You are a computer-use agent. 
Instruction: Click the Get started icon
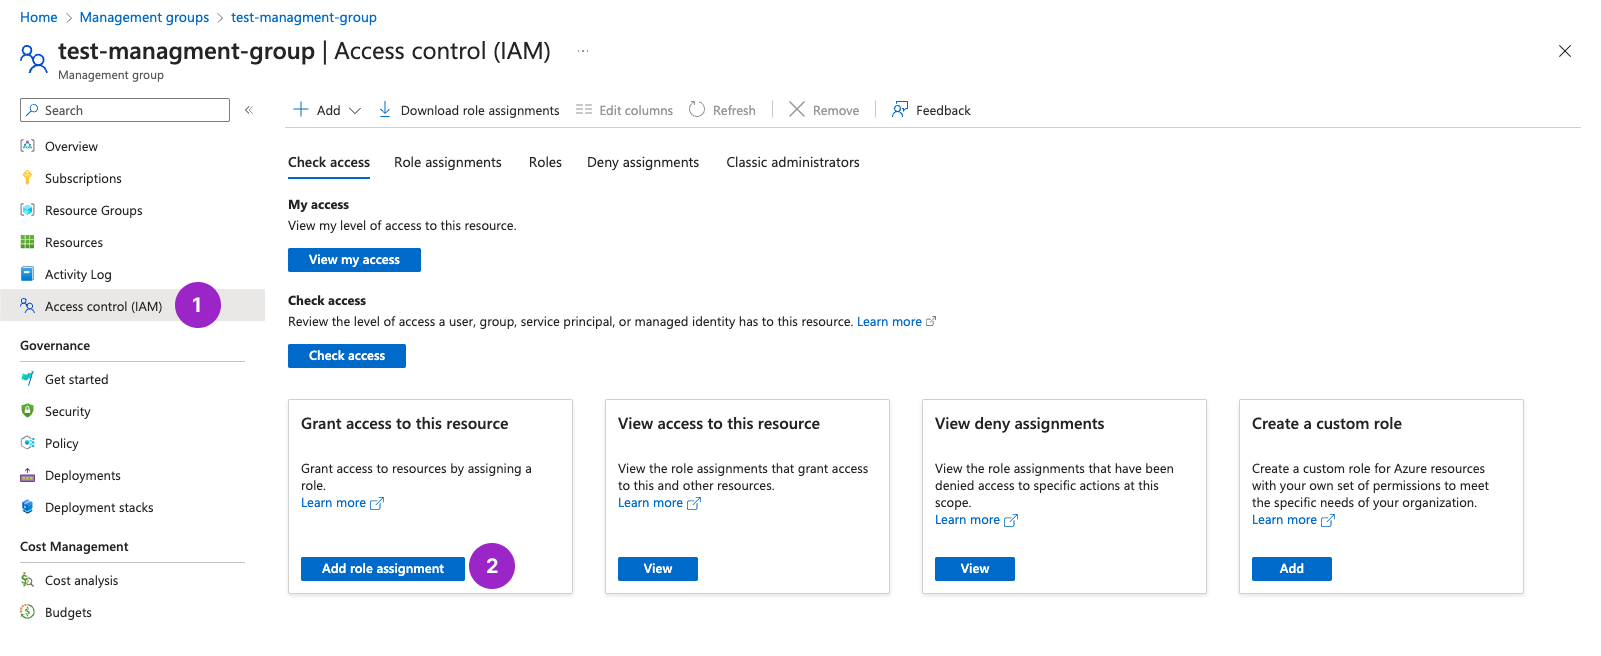tap(28, 379)
